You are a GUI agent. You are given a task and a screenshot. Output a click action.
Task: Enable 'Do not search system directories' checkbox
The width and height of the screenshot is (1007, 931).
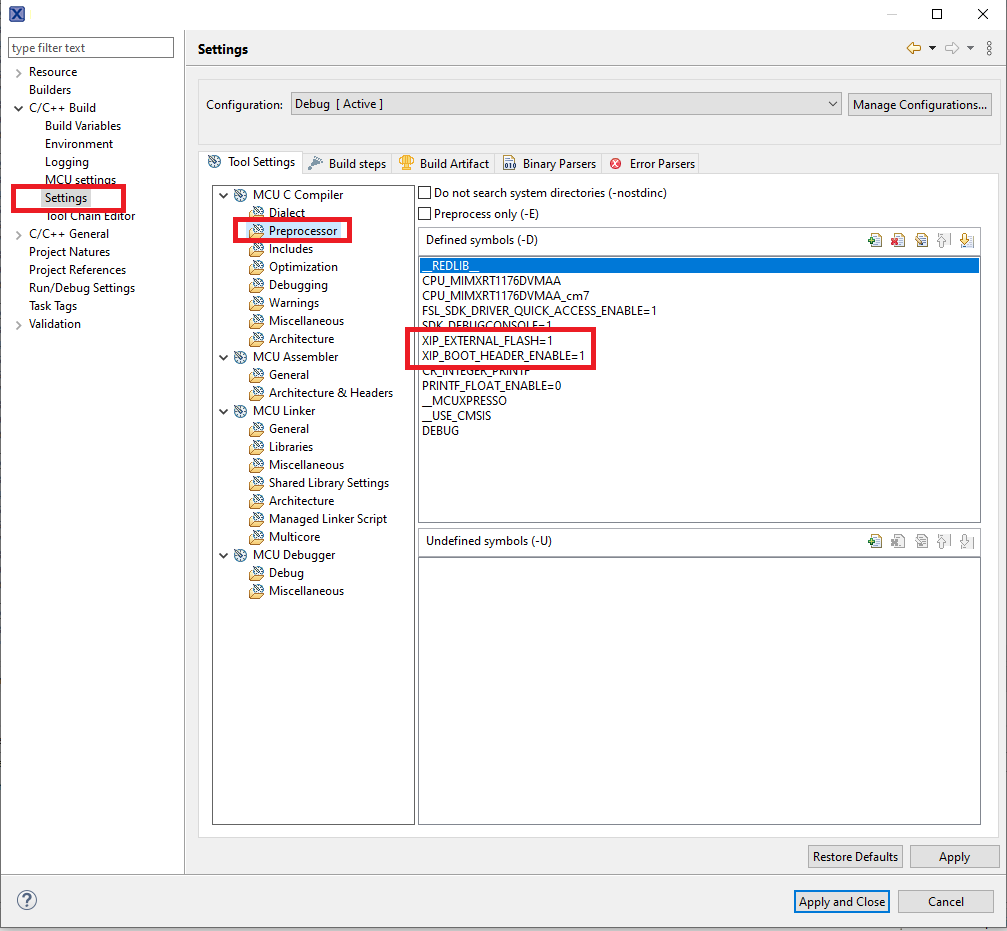[x=425, y=192]
